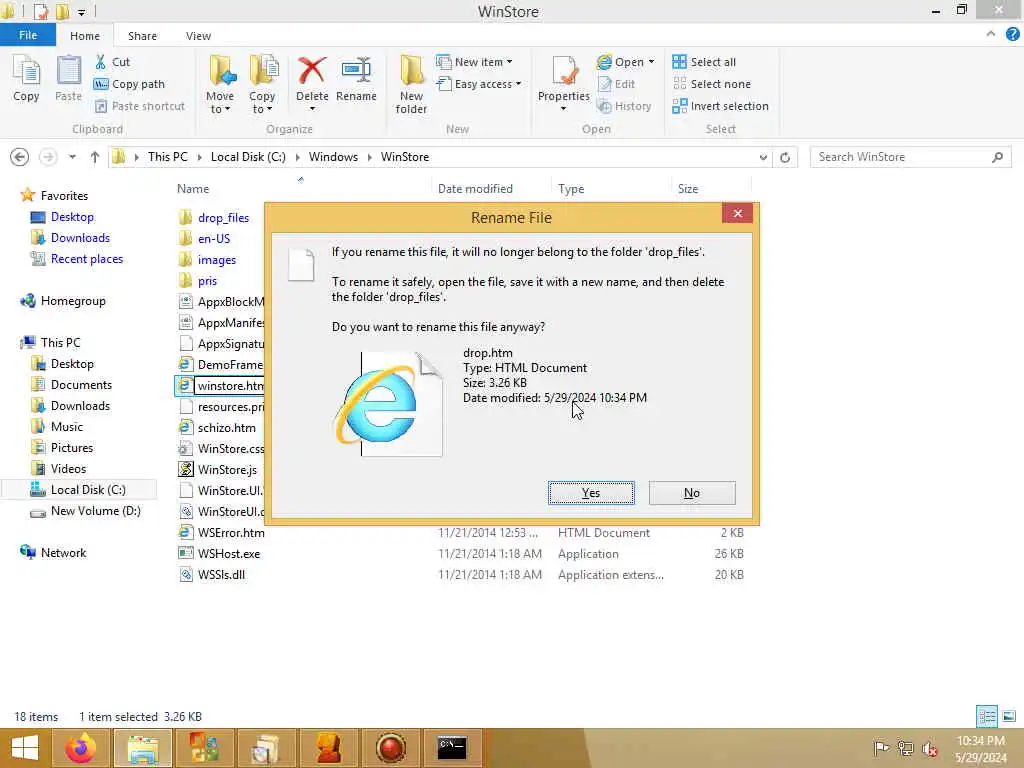Click Yes in Rename File dialog
The height and width of the screenshot is (768, 1024).
(x=591, y=493)
